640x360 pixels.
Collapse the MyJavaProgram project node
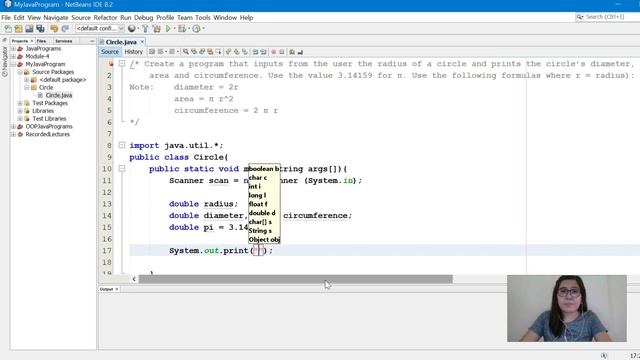click(13, 64)
